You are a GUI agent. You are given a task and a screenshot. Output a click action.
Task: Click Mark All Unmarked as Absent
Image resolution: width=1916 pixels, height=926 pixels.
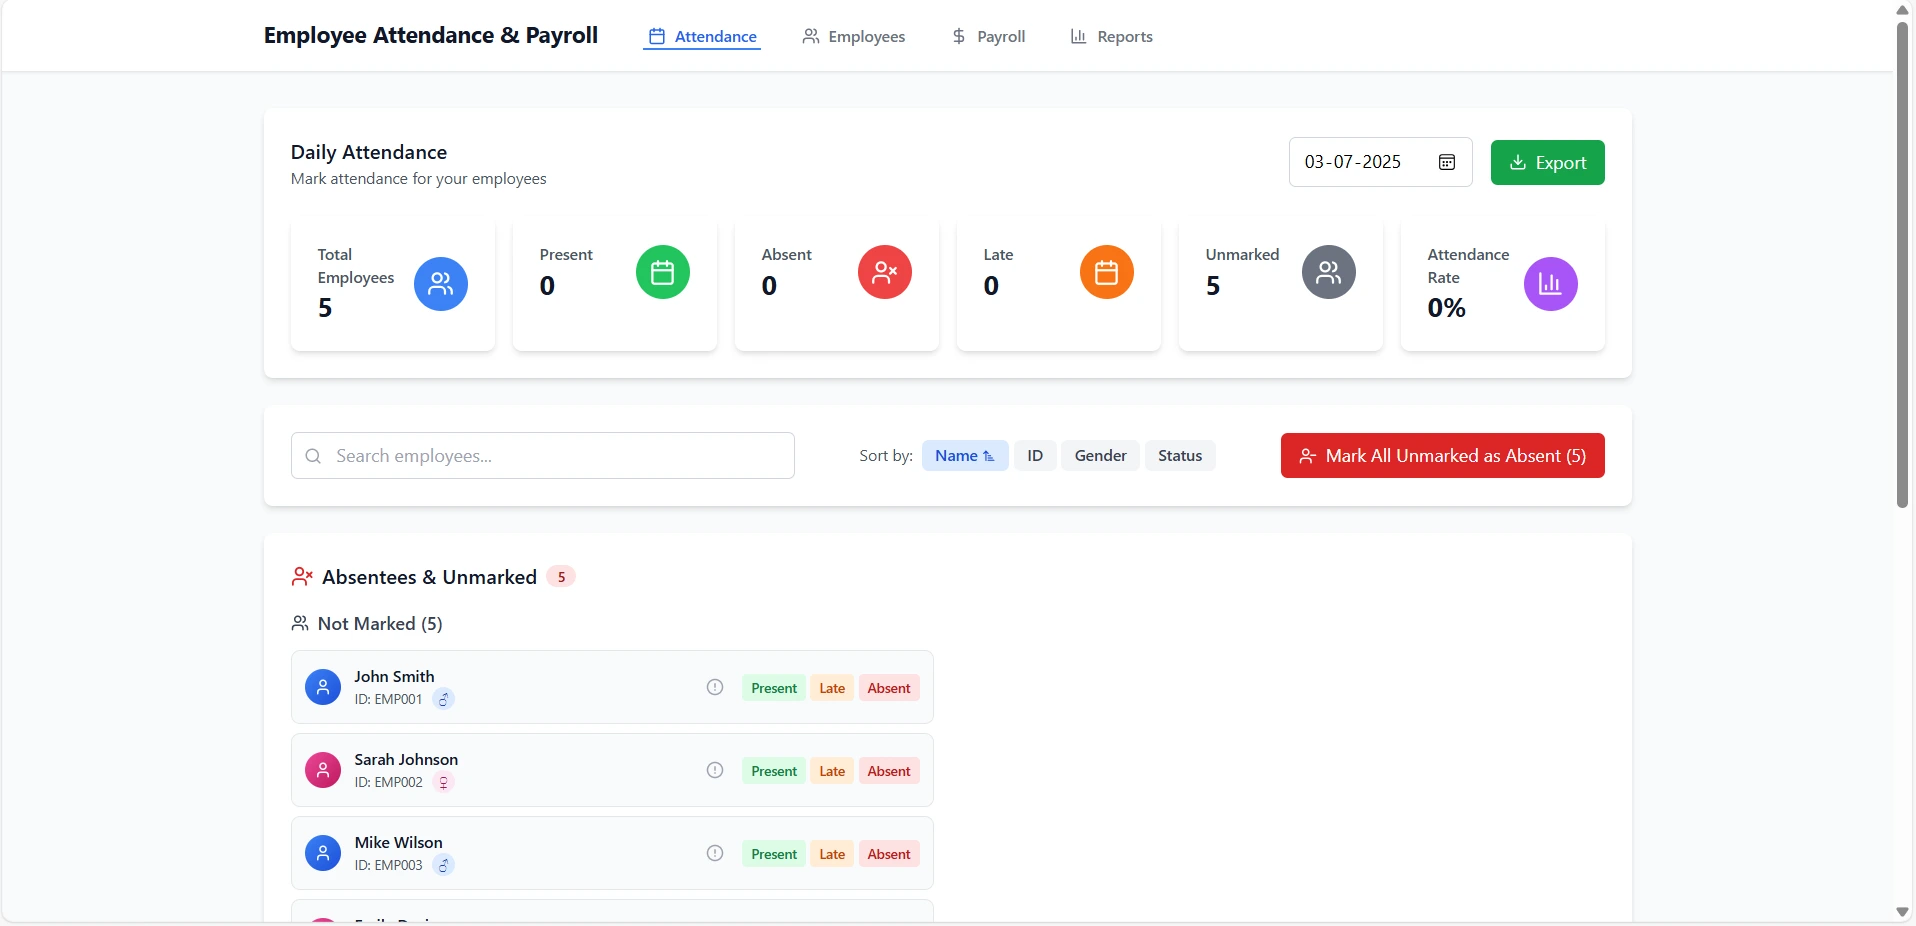tap(1442, 455)
